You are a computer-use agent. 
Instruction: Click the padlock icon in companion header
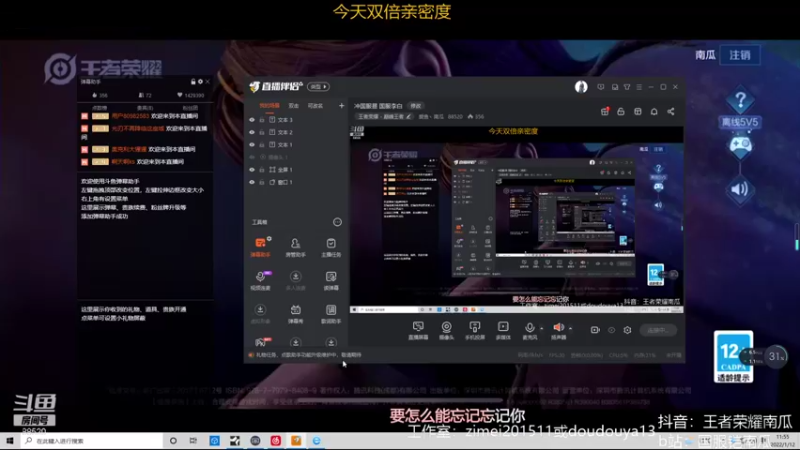621,111
